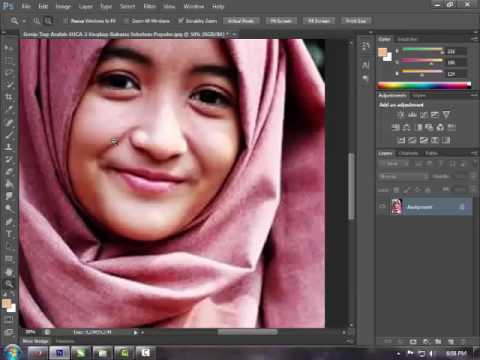Toggle lock all in Layers panel
Screen dimensions: 480x360
[x=428, y=190]
